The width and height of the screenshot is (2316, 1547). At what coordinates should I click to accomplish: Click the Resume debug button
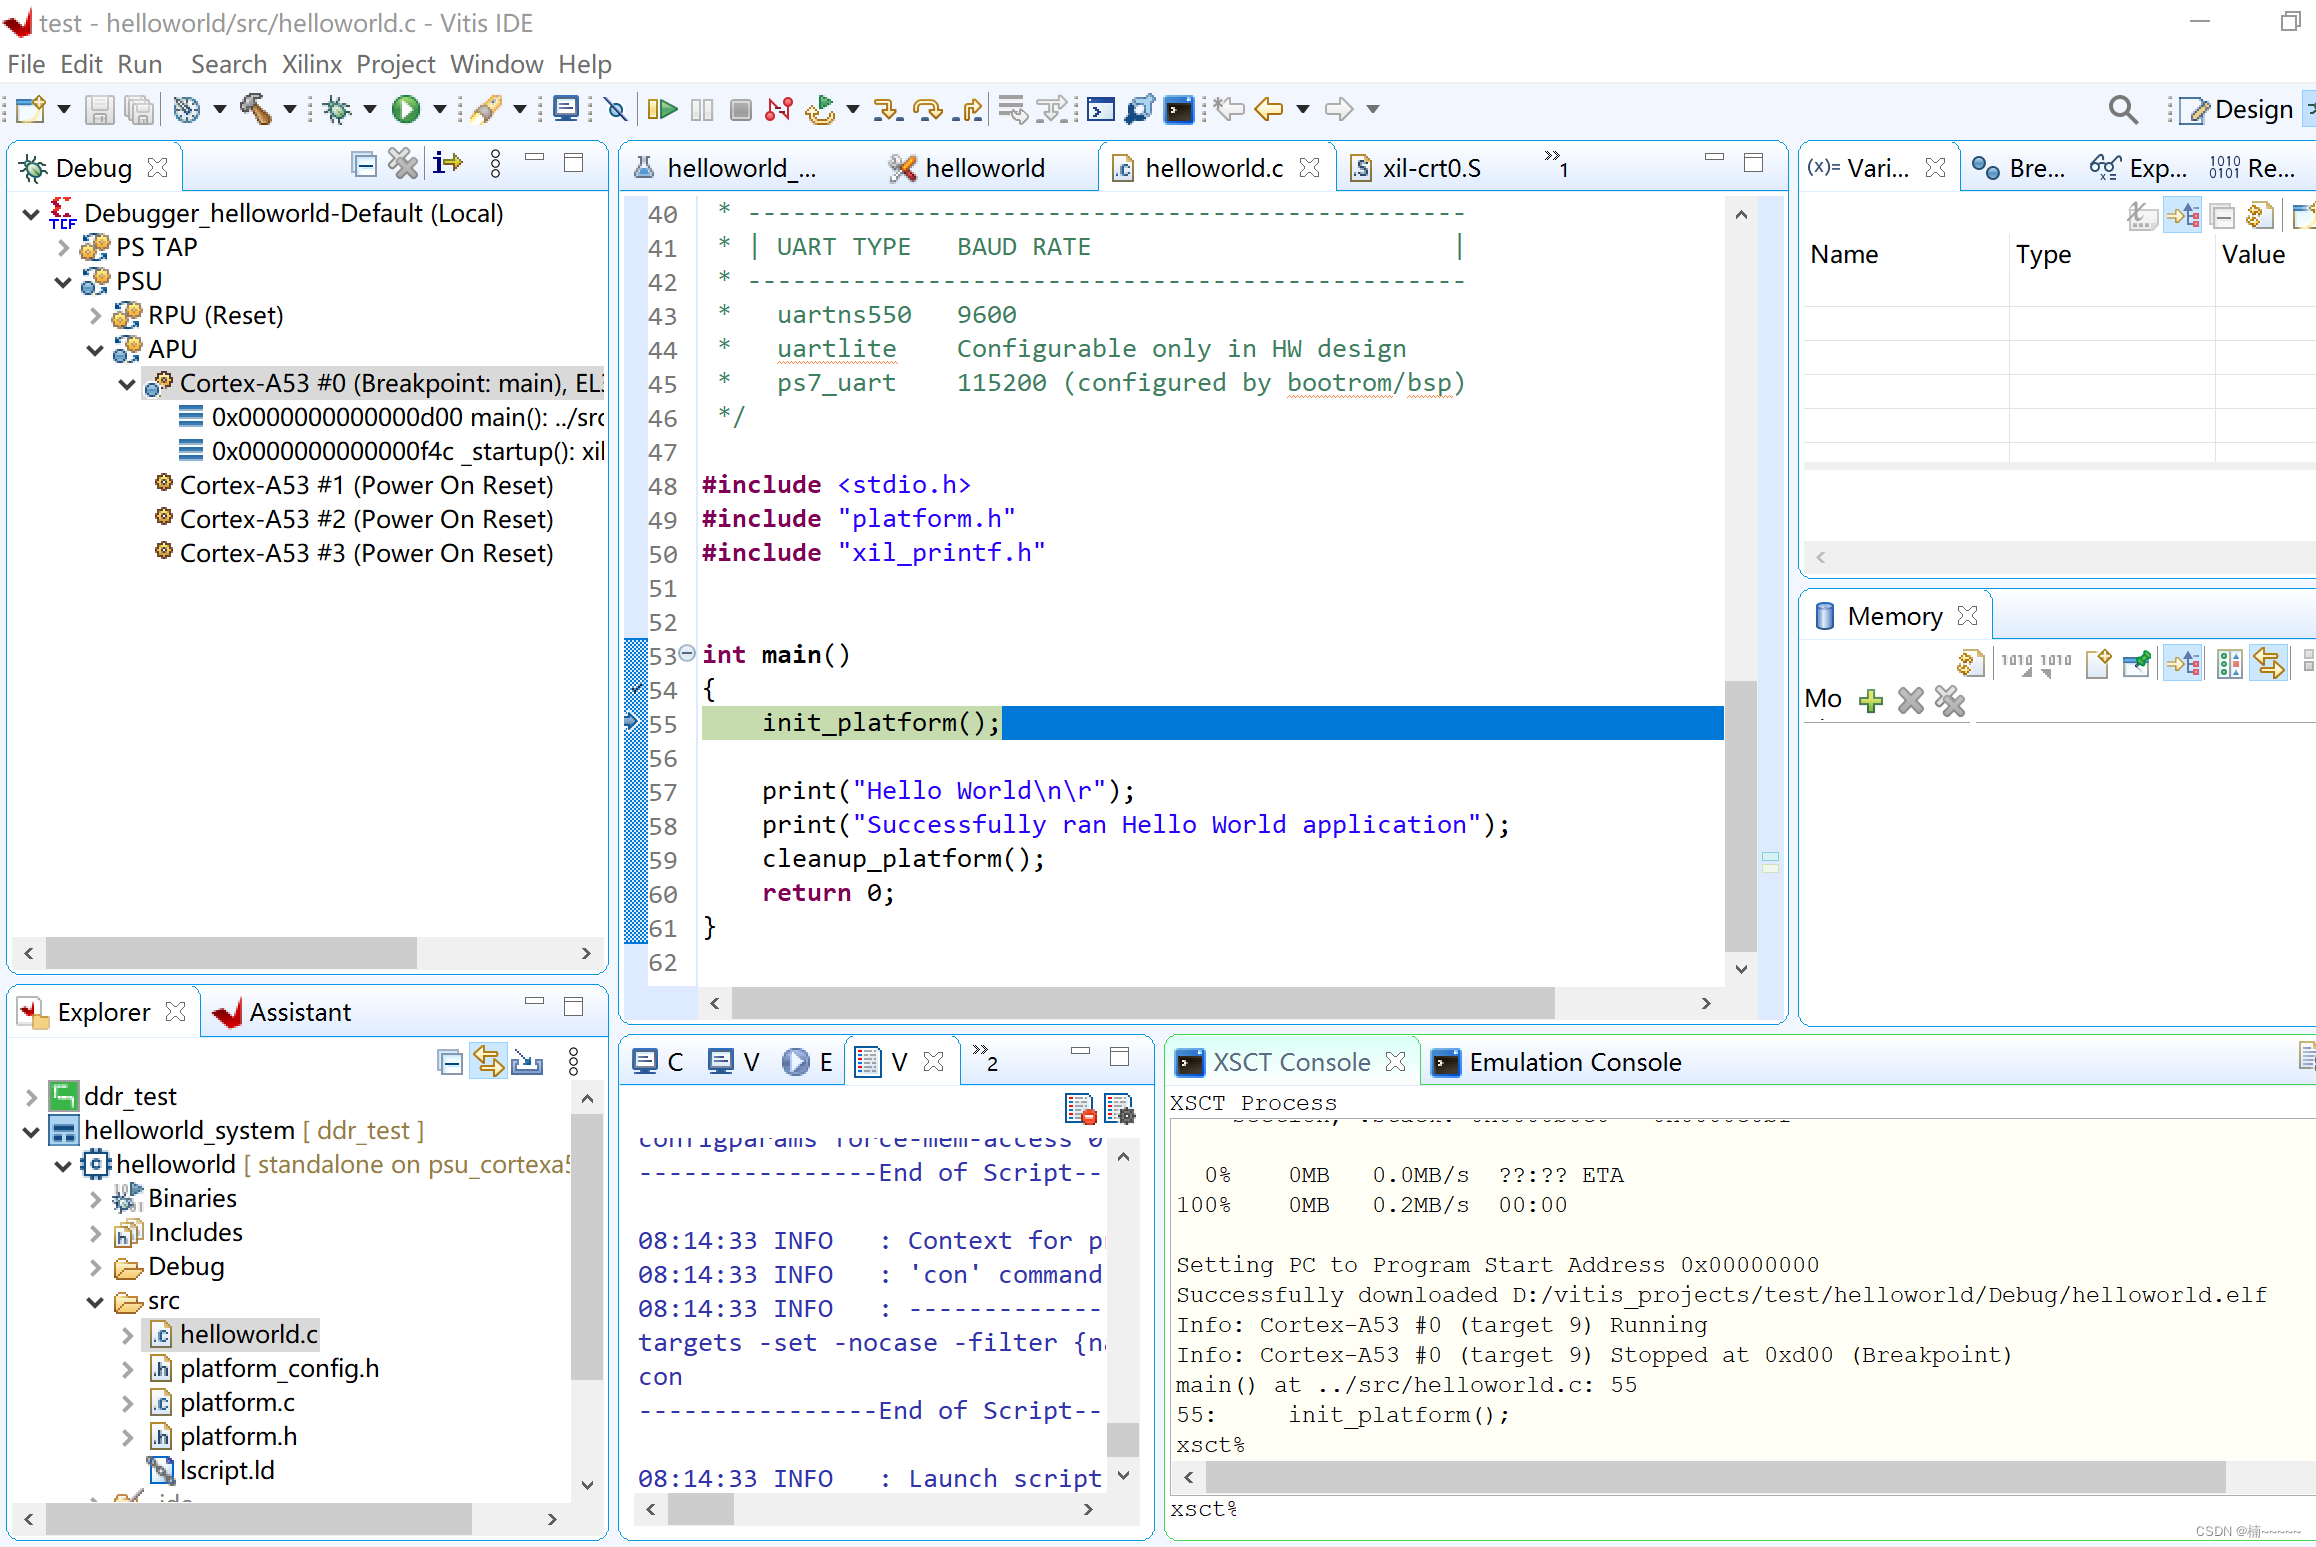point(661,109)
